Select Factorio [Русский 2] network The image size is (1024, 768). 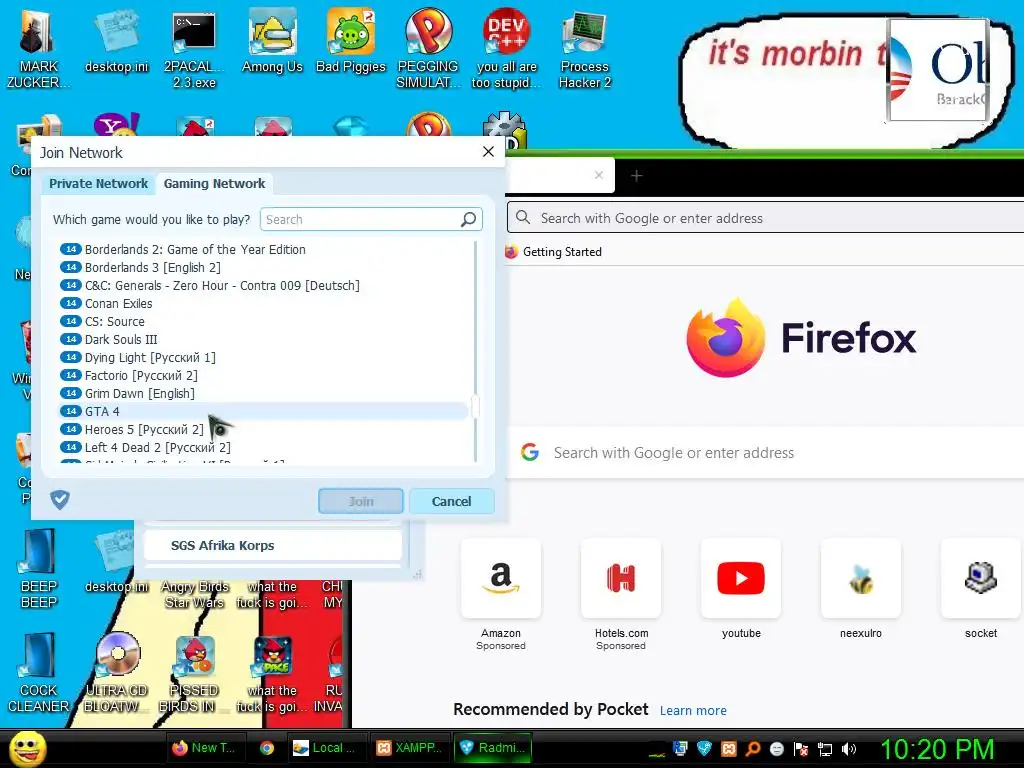coord(263,376)
